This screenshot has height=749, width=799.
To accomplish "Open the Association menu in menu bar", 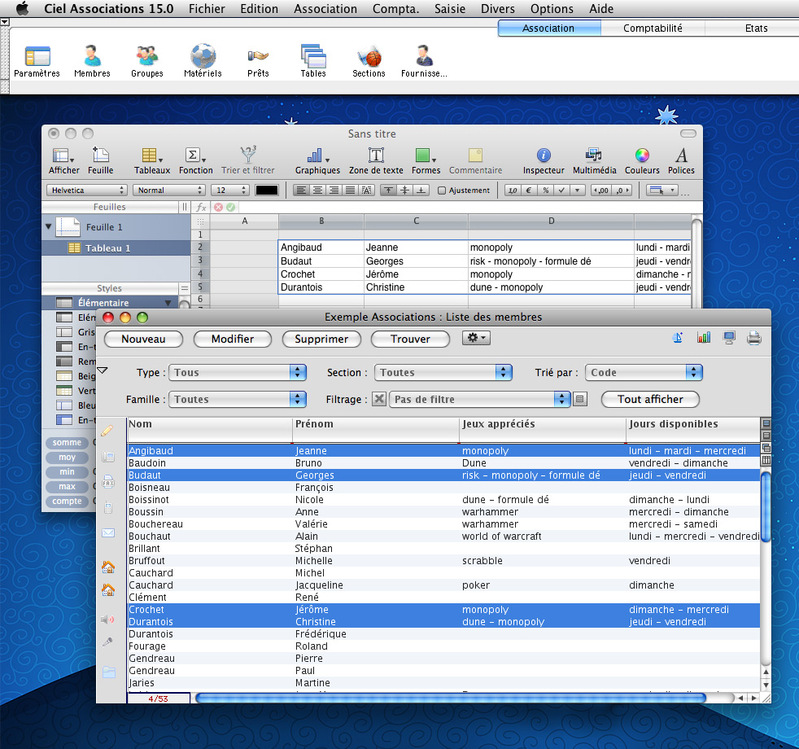I will coord(325,9).
